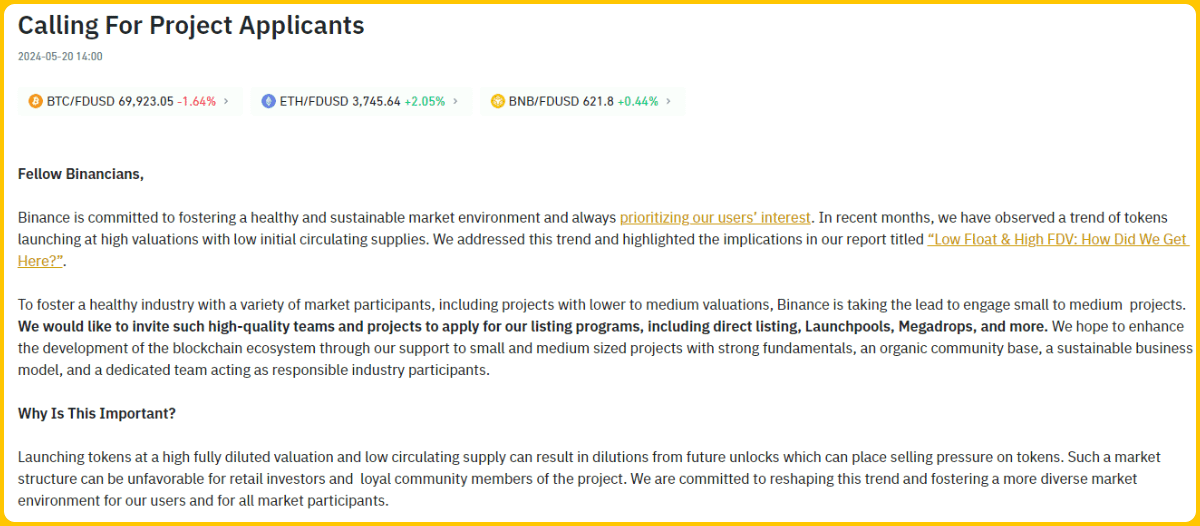This screenshot has width=1200, height=526.
Task: Click the bold 'We would like to invite' sentence
Action: point(533,327)
